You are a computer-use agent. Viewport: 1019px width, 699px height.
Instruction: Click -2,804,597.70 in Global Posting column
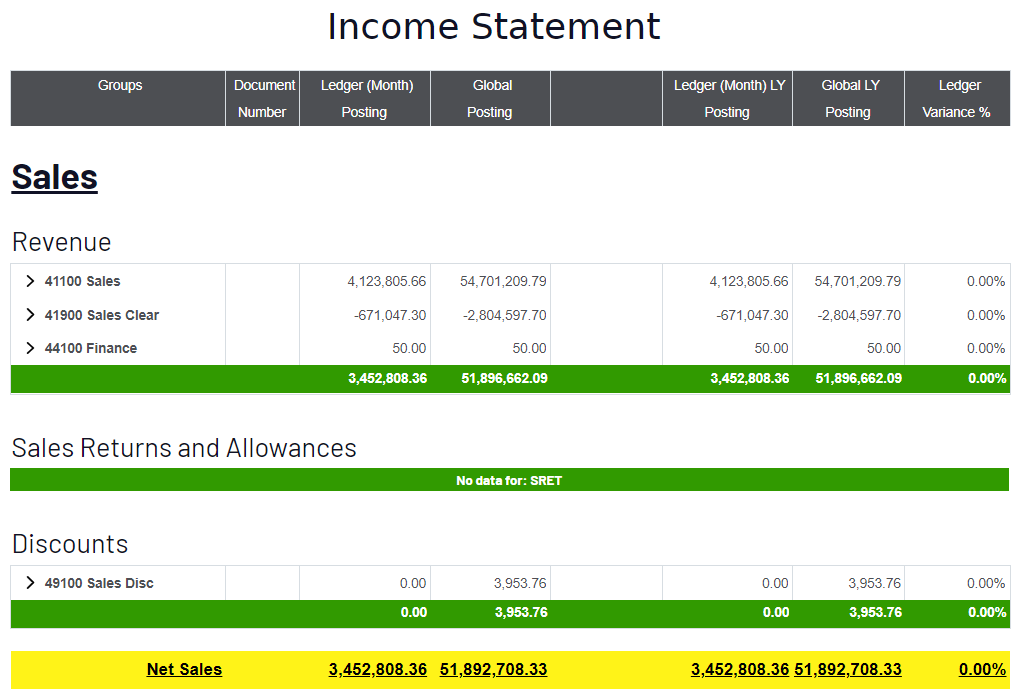coord(504,315)
